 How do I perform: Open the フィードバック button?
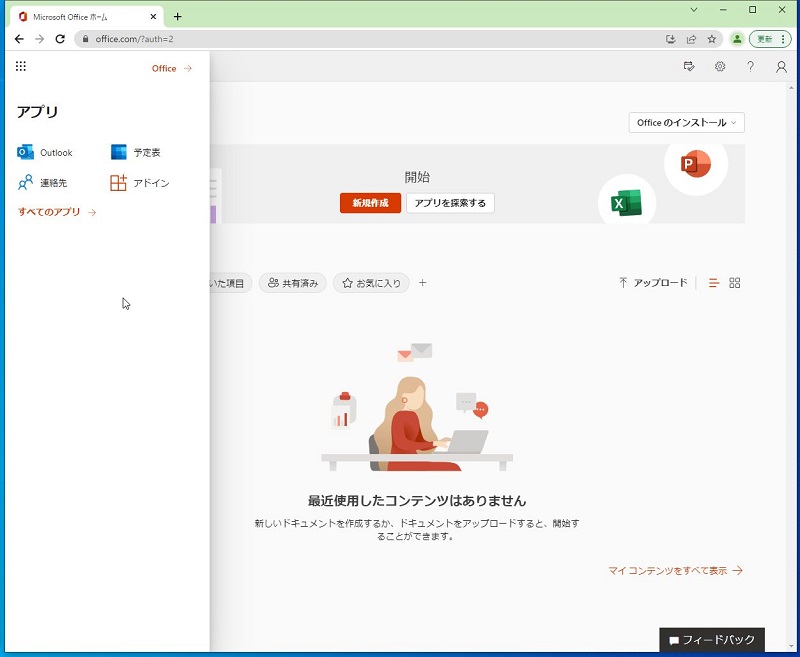click(712, 640)
